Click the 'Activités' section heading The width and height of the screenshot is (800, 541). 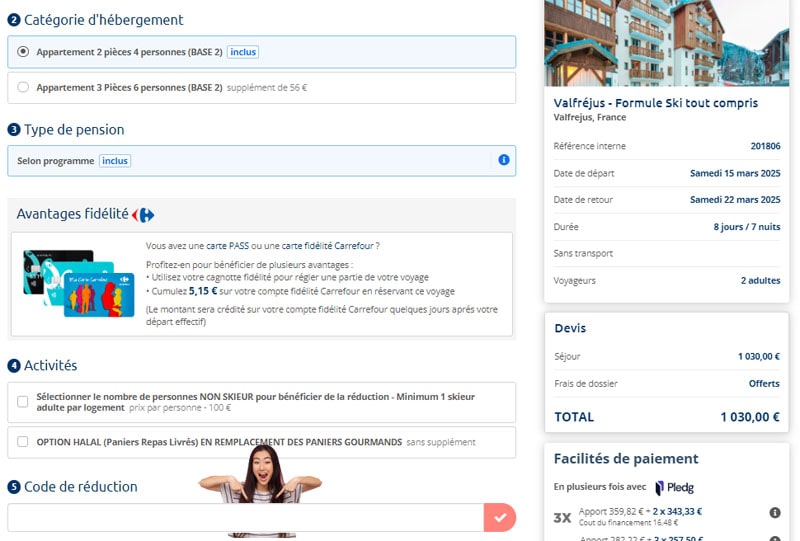51,365
